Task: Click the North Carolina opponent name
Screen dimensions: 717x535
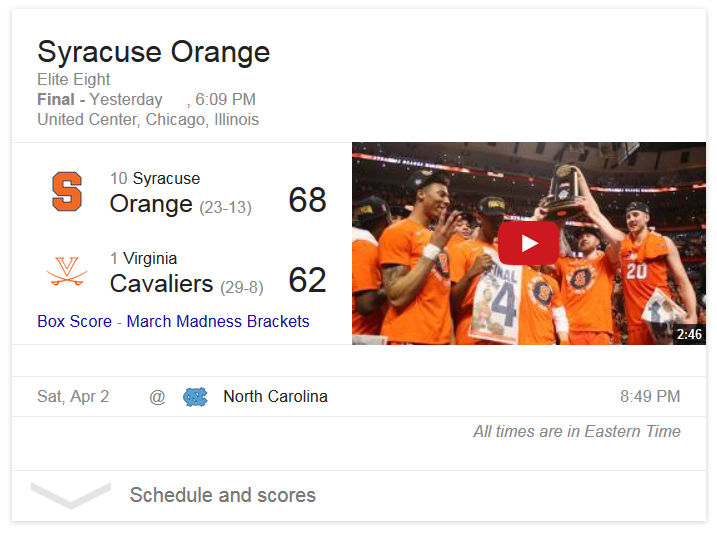Action: point(275,397)
